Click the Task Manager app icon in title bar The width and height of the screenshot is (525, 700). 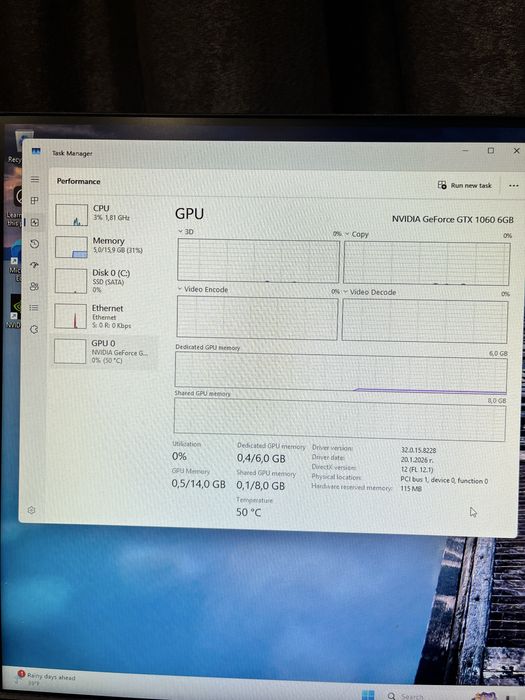point(36,152)
